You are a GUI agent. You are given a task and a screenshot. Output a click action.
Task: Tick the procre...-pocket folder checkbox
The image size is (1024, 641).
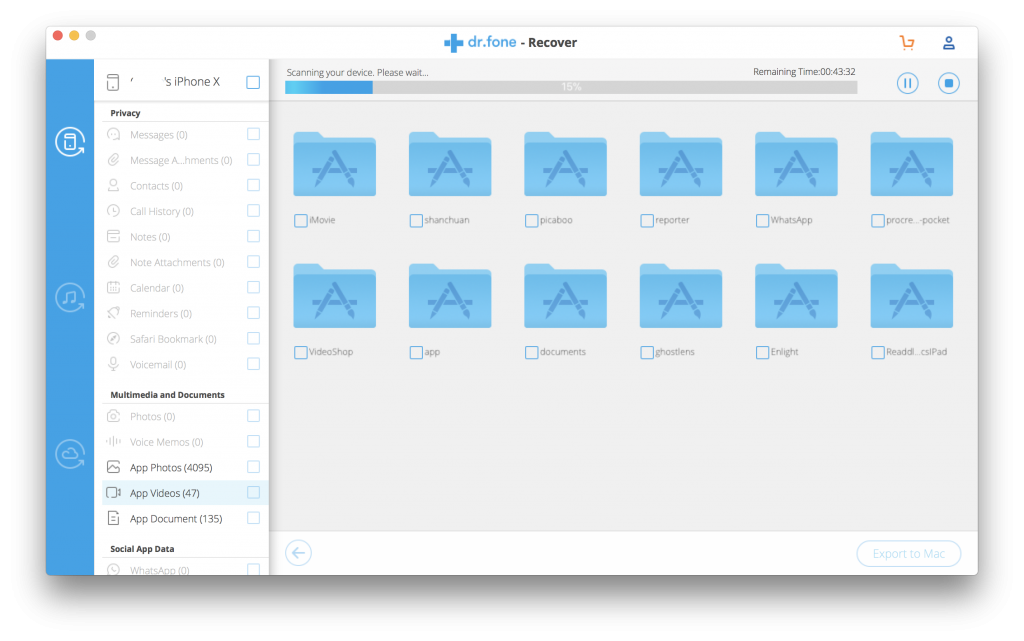pos(878,221)
